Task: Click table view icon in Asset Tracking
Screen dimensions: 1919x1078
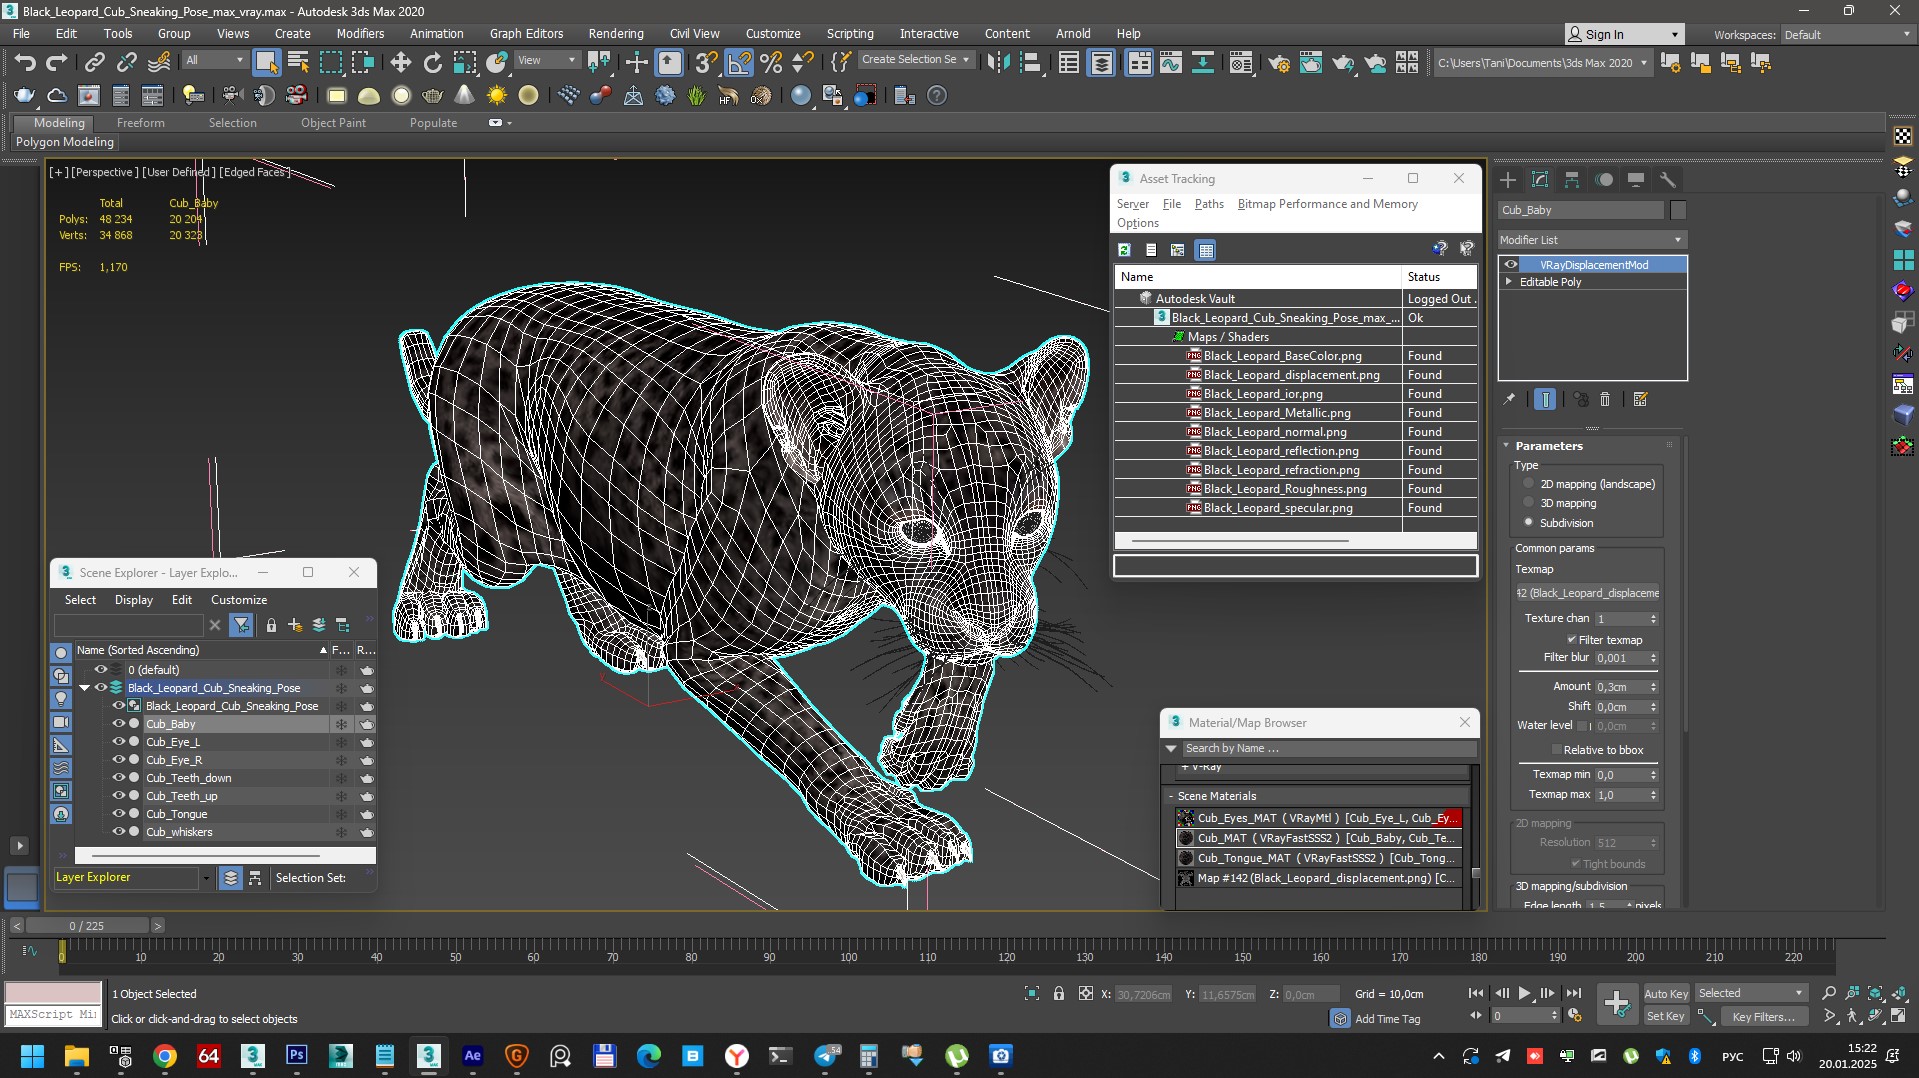Action: pos(1206,250)
